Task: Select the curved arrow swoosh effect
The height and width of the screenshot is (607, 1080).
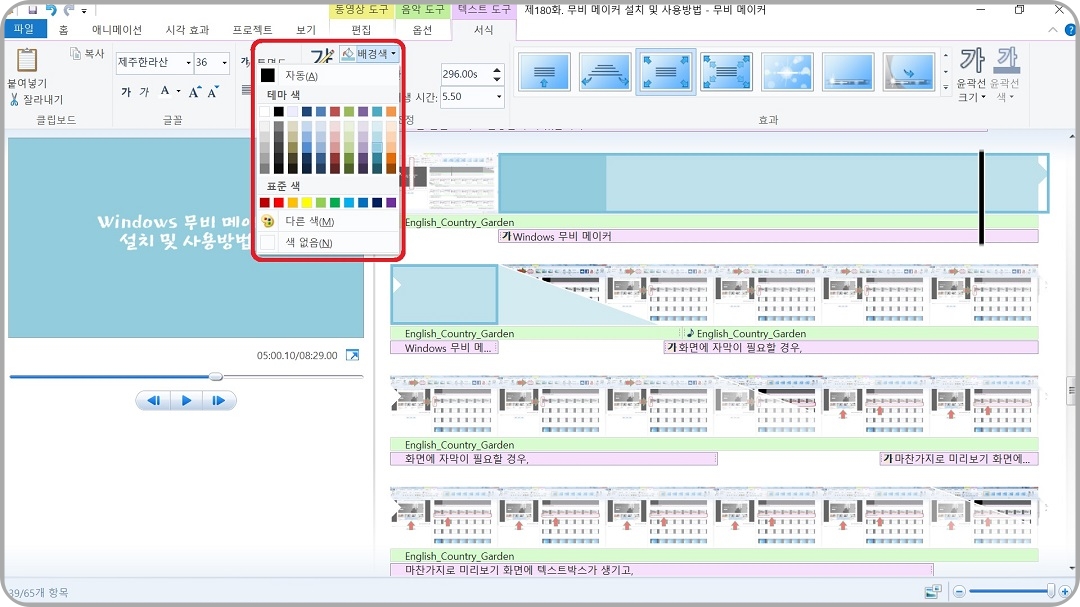Action: 908,72
